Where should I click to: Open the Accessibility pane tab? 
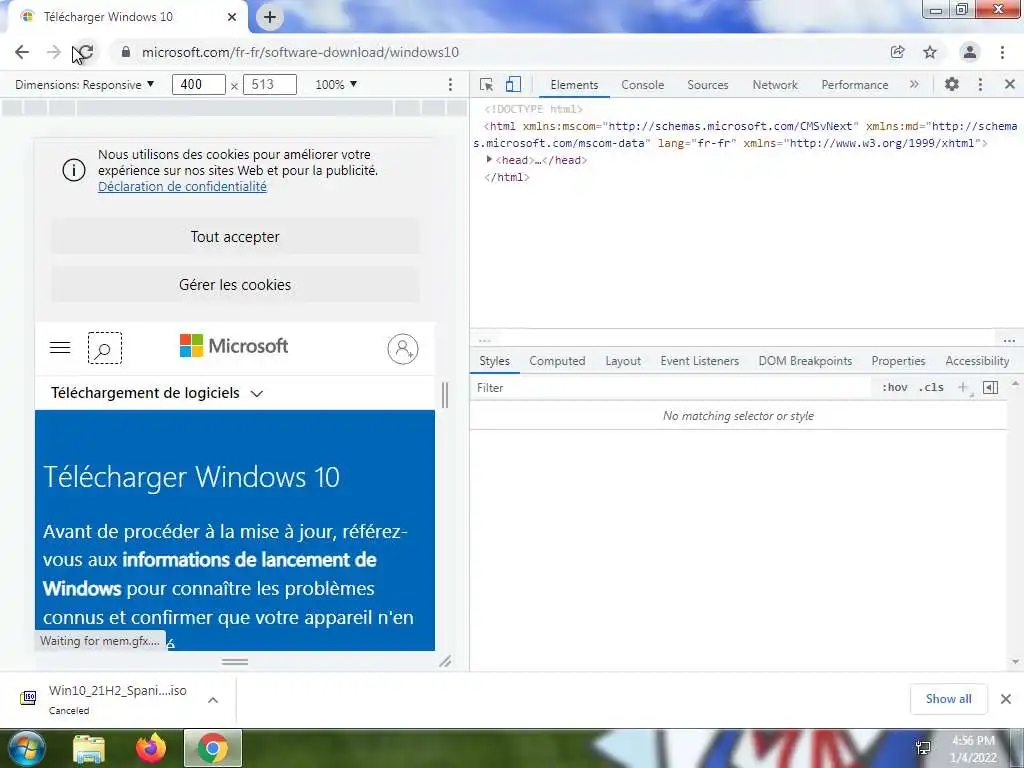click(977, 361)
